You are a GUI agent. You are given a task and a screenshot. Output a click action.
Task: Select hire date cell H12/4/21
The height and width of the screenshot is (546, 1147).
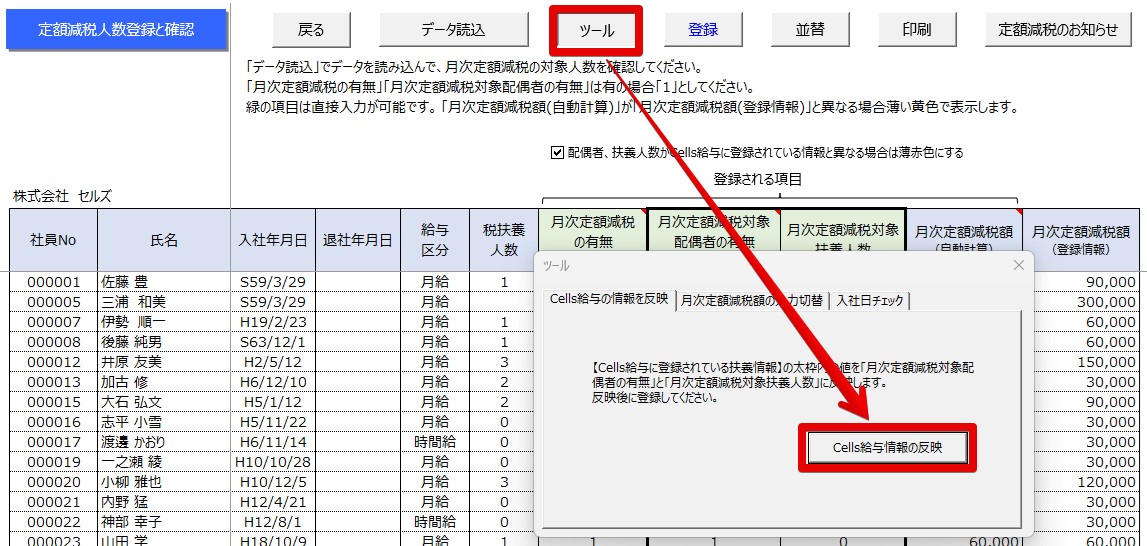[273, 503]
